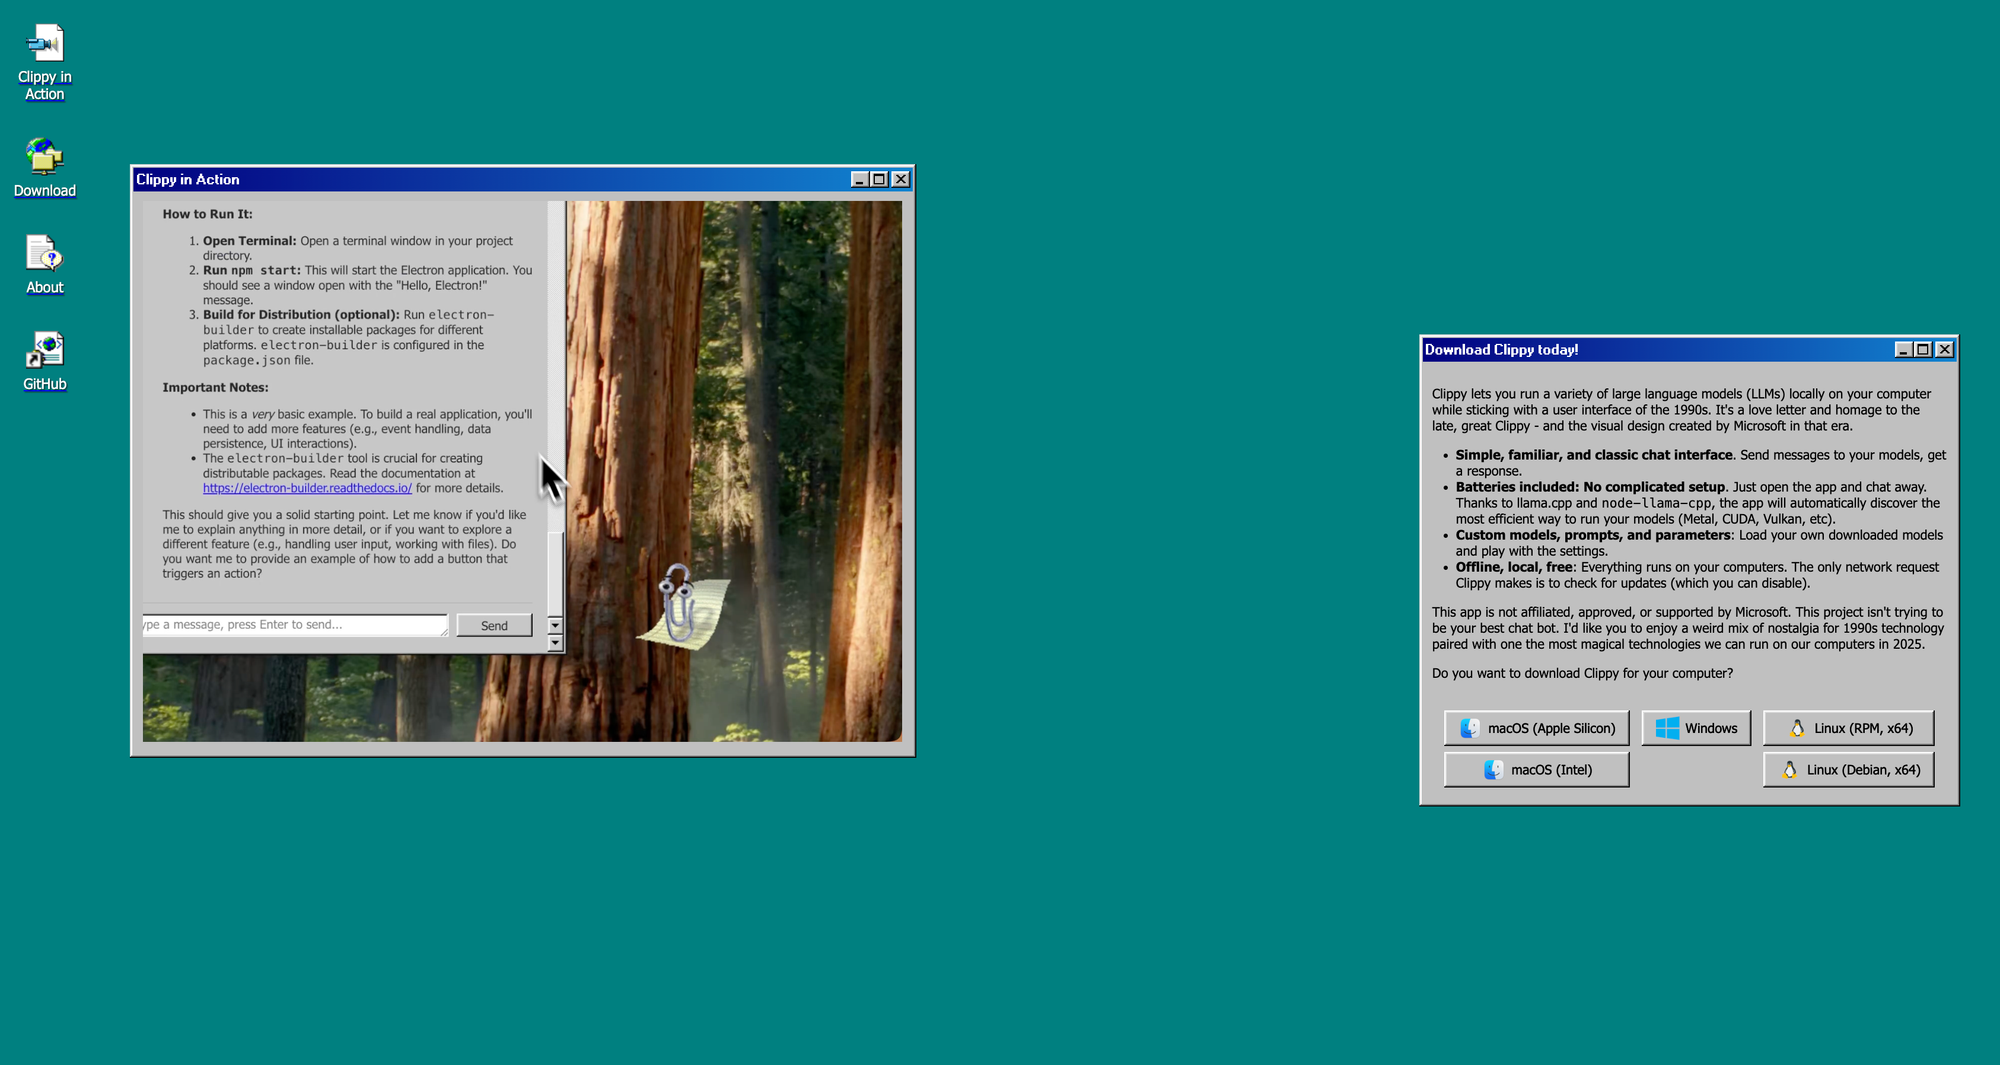2000x1065 pixels.
Task: Click 'Custom models, prompts, and parameters' bullet
Action: [1593, 535]
